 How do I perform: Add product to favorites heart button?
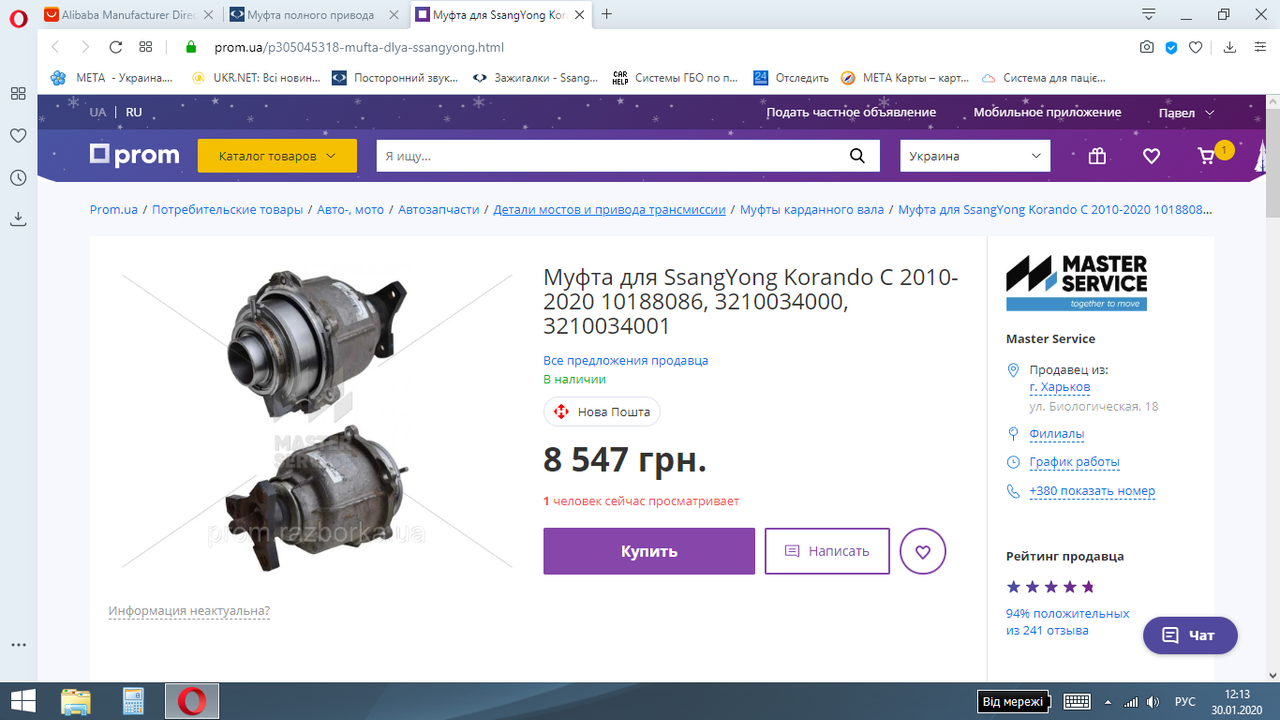(x=922, y=551)
